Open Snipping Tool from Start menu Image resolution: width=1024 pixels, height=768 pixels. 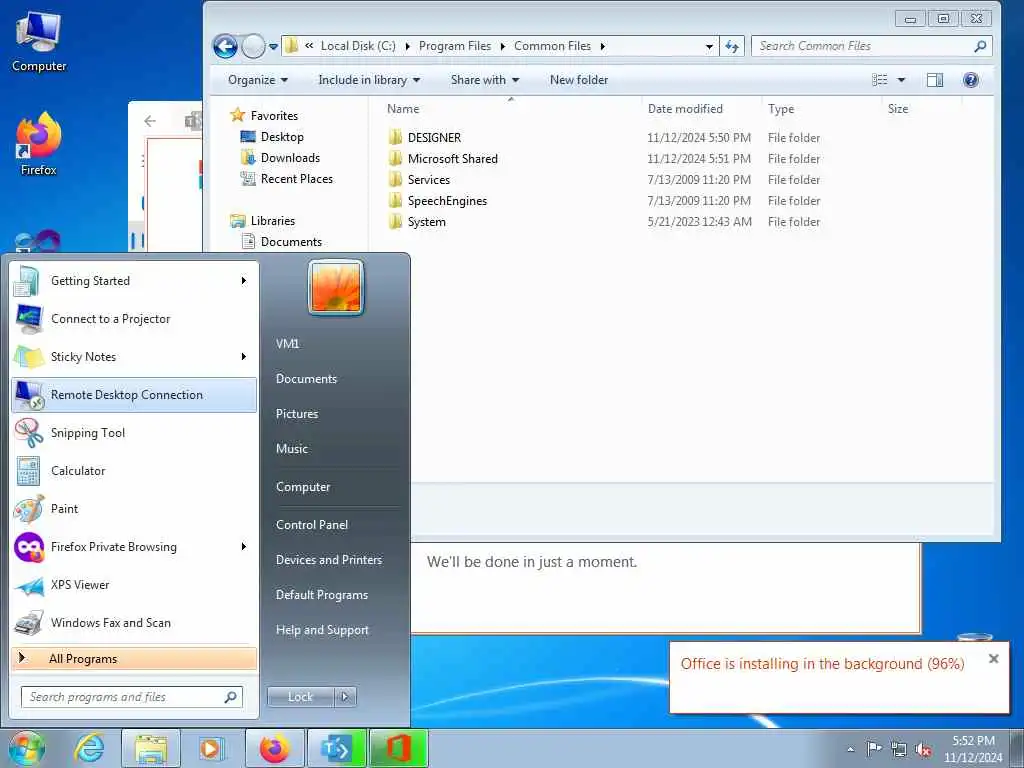coord(134,433)
